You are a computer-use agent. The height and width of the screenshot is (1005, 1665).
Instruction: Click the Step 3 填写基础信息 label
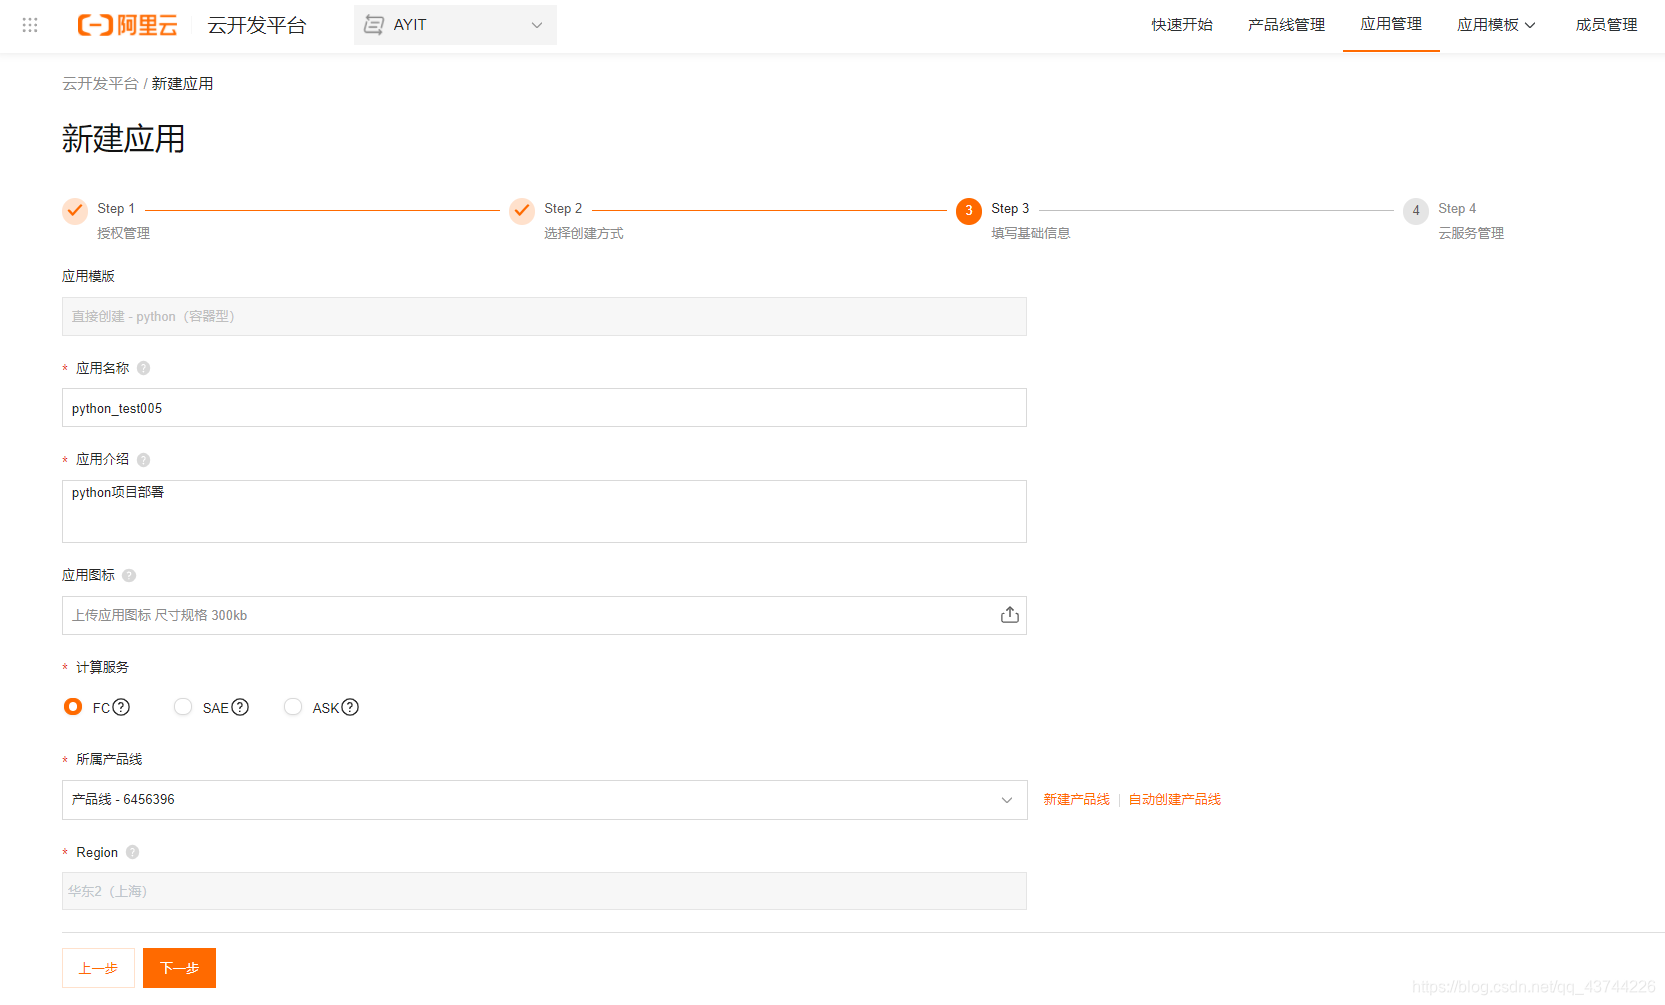point(1031,233)
